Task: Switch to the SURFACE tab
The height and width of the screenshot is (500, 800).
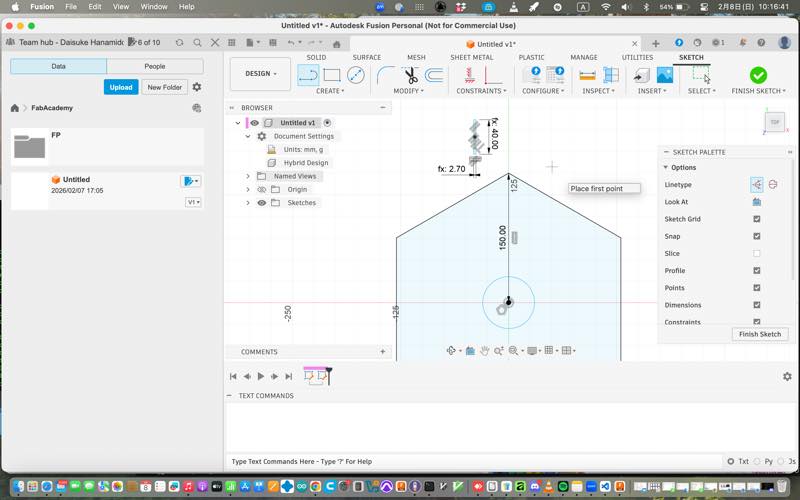Action: [366, 57]
